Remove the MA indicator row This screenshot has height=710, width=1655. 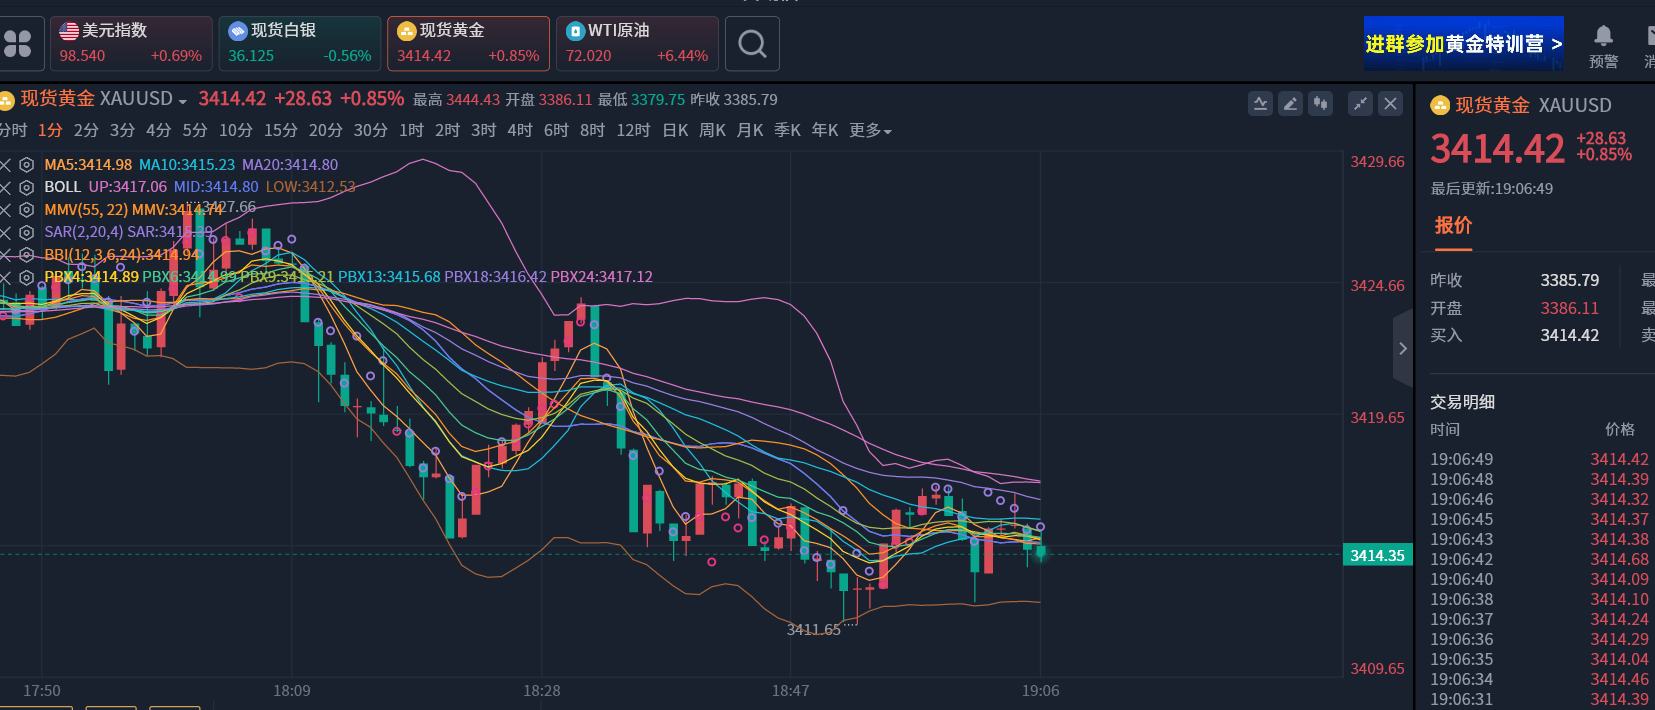(5, 165)
